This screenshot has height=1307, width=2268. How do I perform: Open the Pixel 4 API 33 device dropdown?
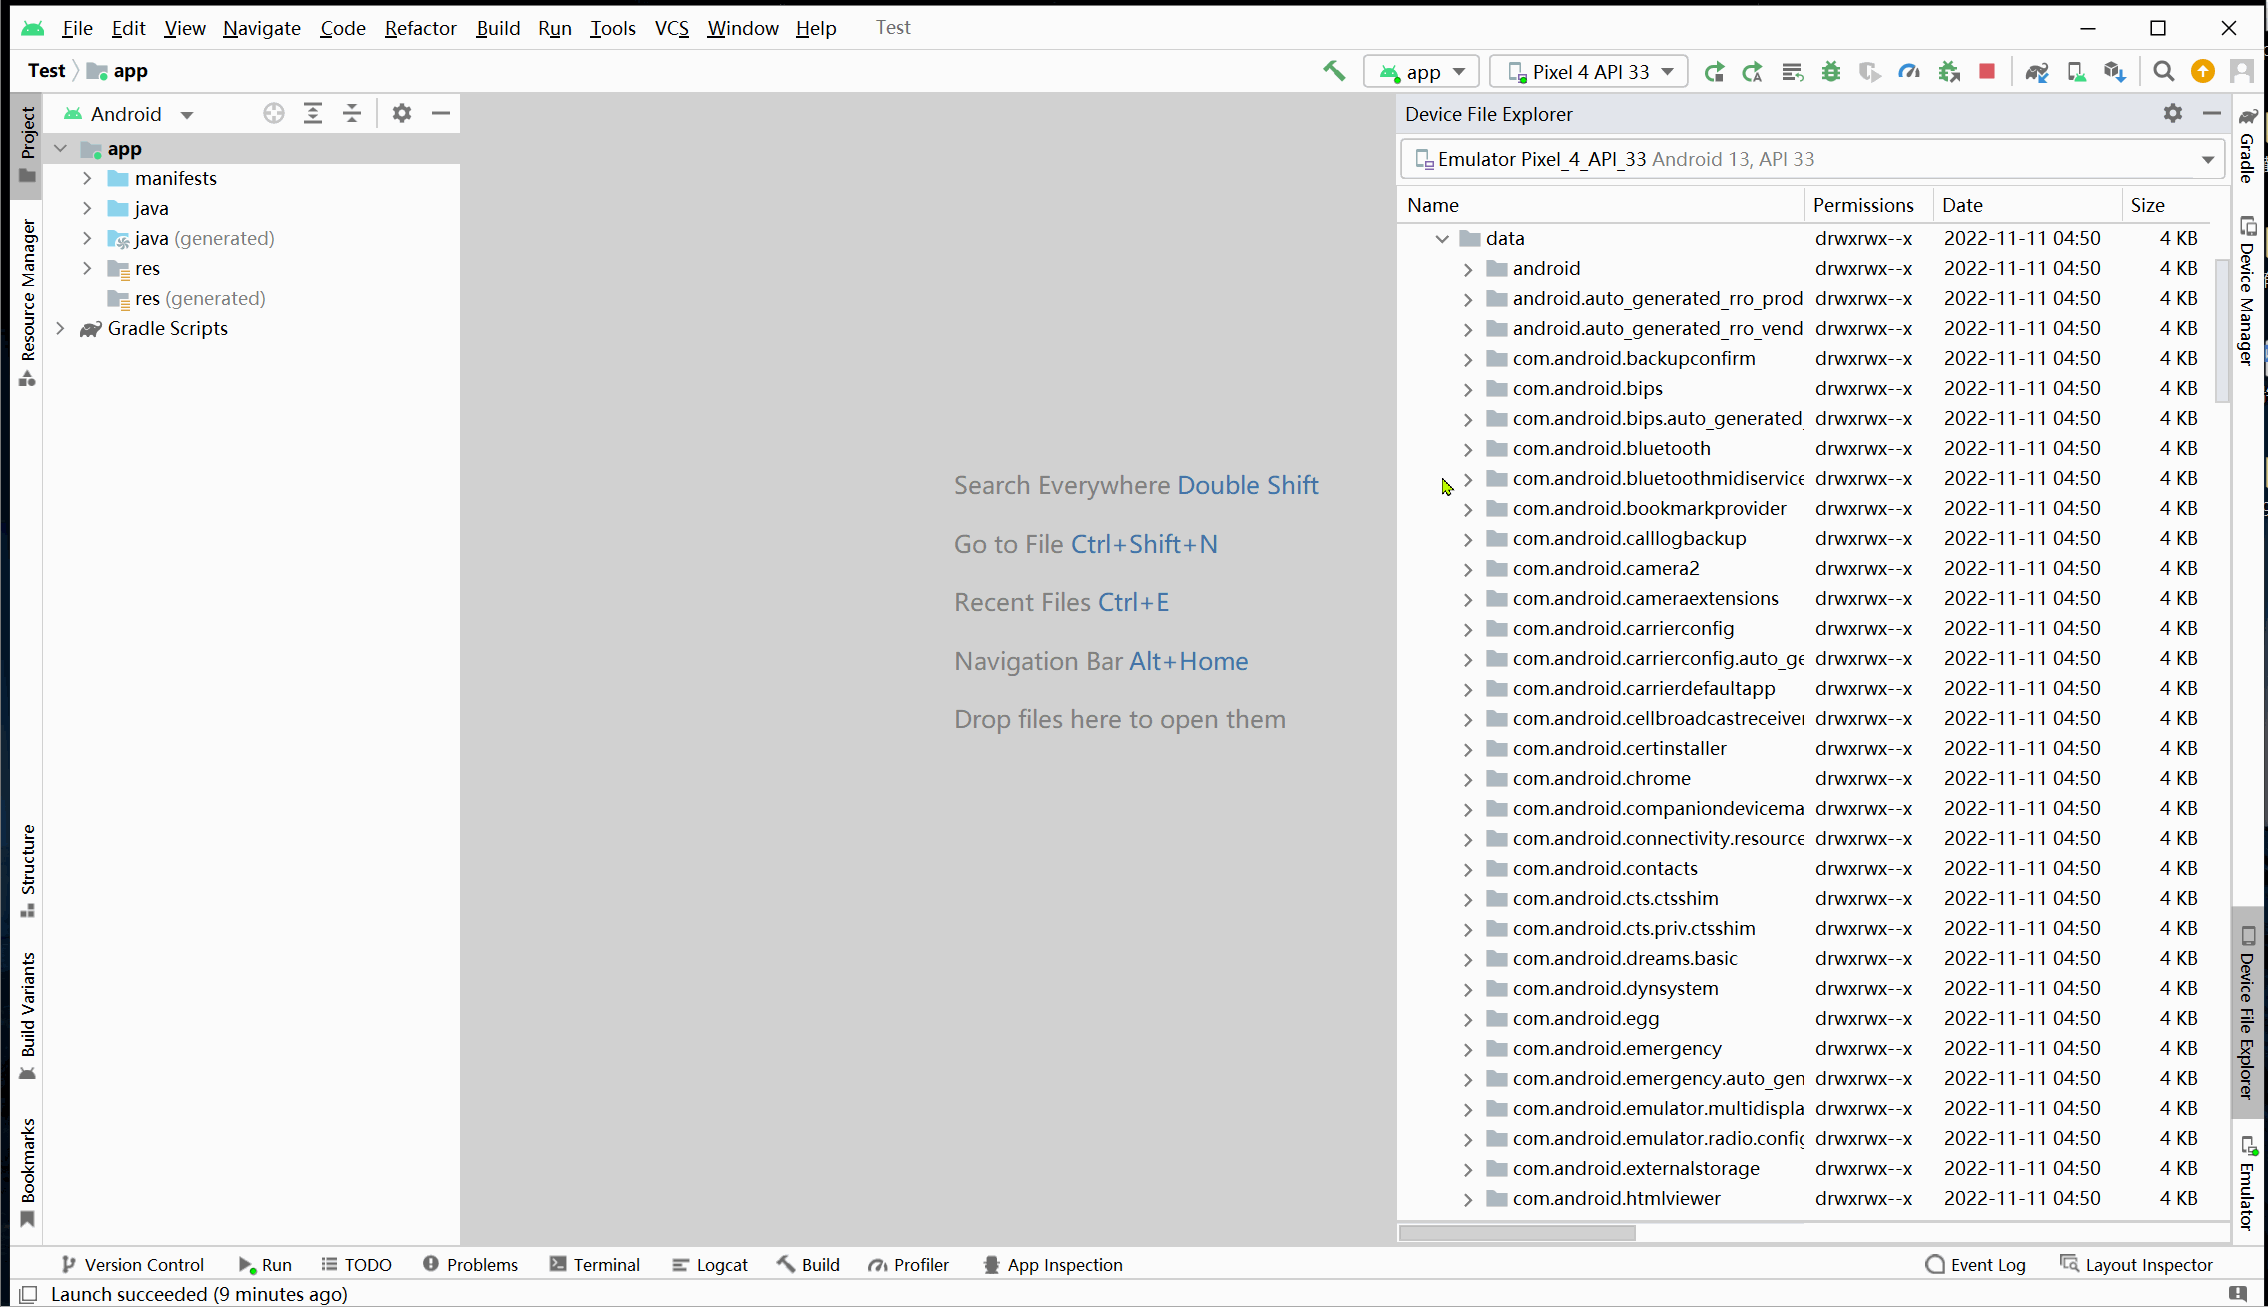1589,72
